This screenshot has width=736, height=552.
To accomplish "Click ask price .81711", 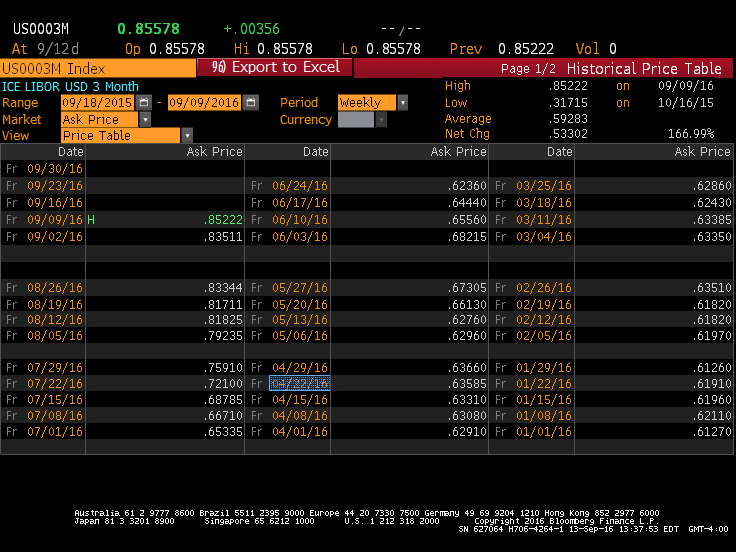I will pos(223,305).
